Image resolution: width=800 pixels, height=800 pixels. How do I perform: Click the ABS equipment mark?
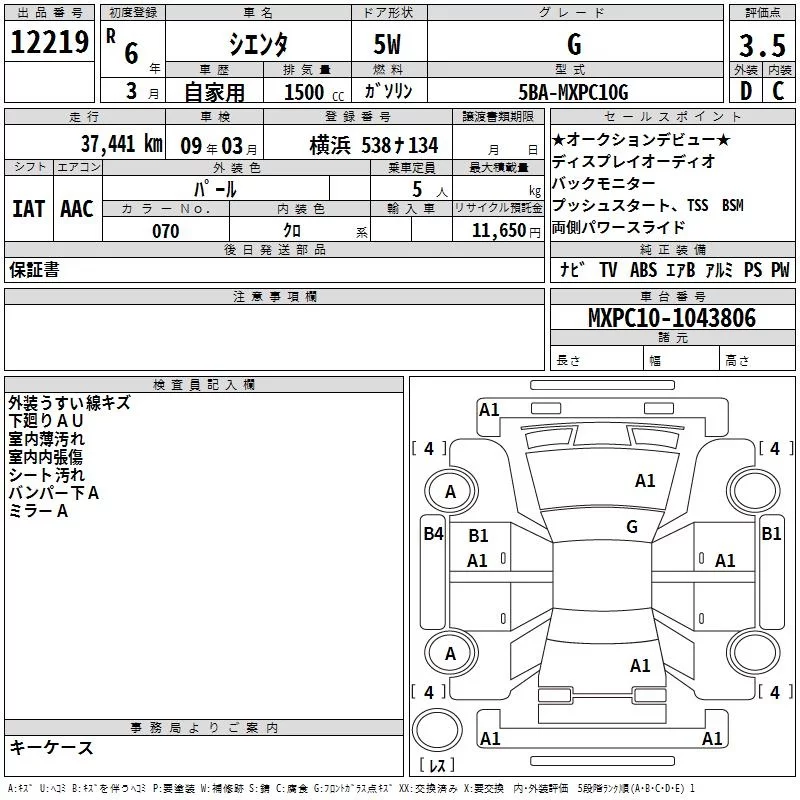coord(643,269)
